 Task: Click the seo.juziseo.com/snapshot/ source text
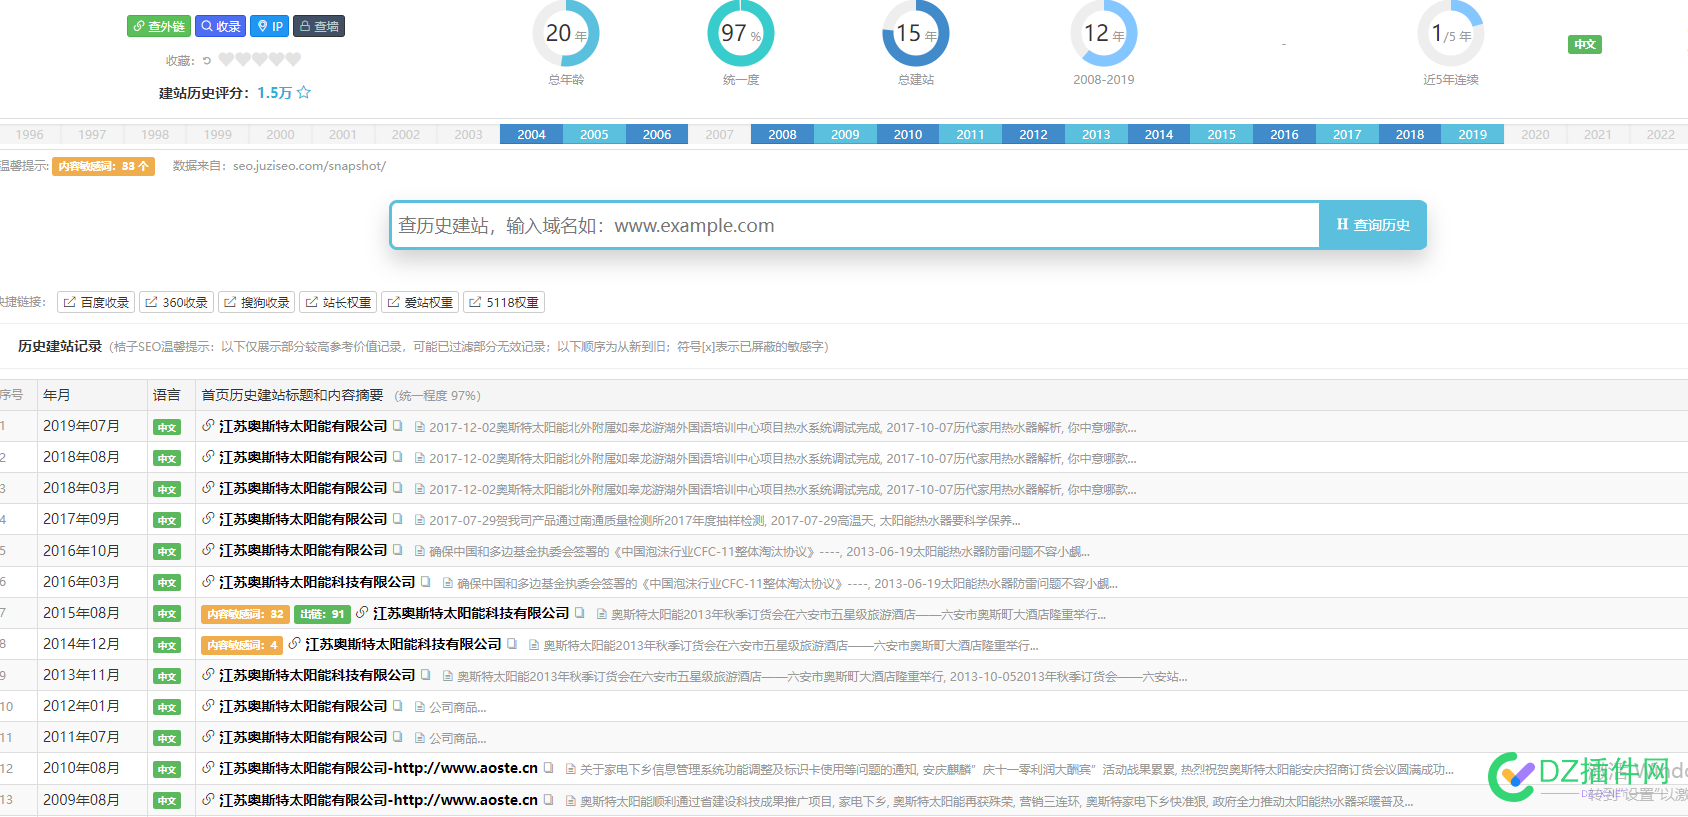(x=309, y=166)
